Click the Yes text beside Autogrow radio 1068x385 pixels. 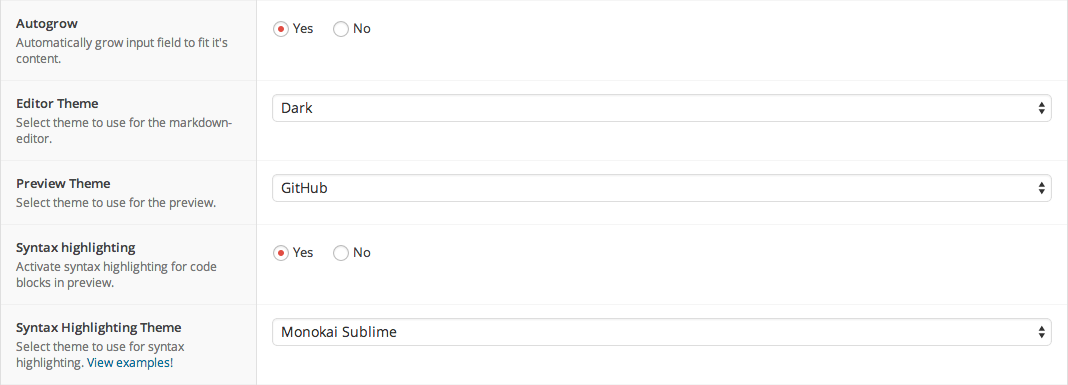click(303, 29)
